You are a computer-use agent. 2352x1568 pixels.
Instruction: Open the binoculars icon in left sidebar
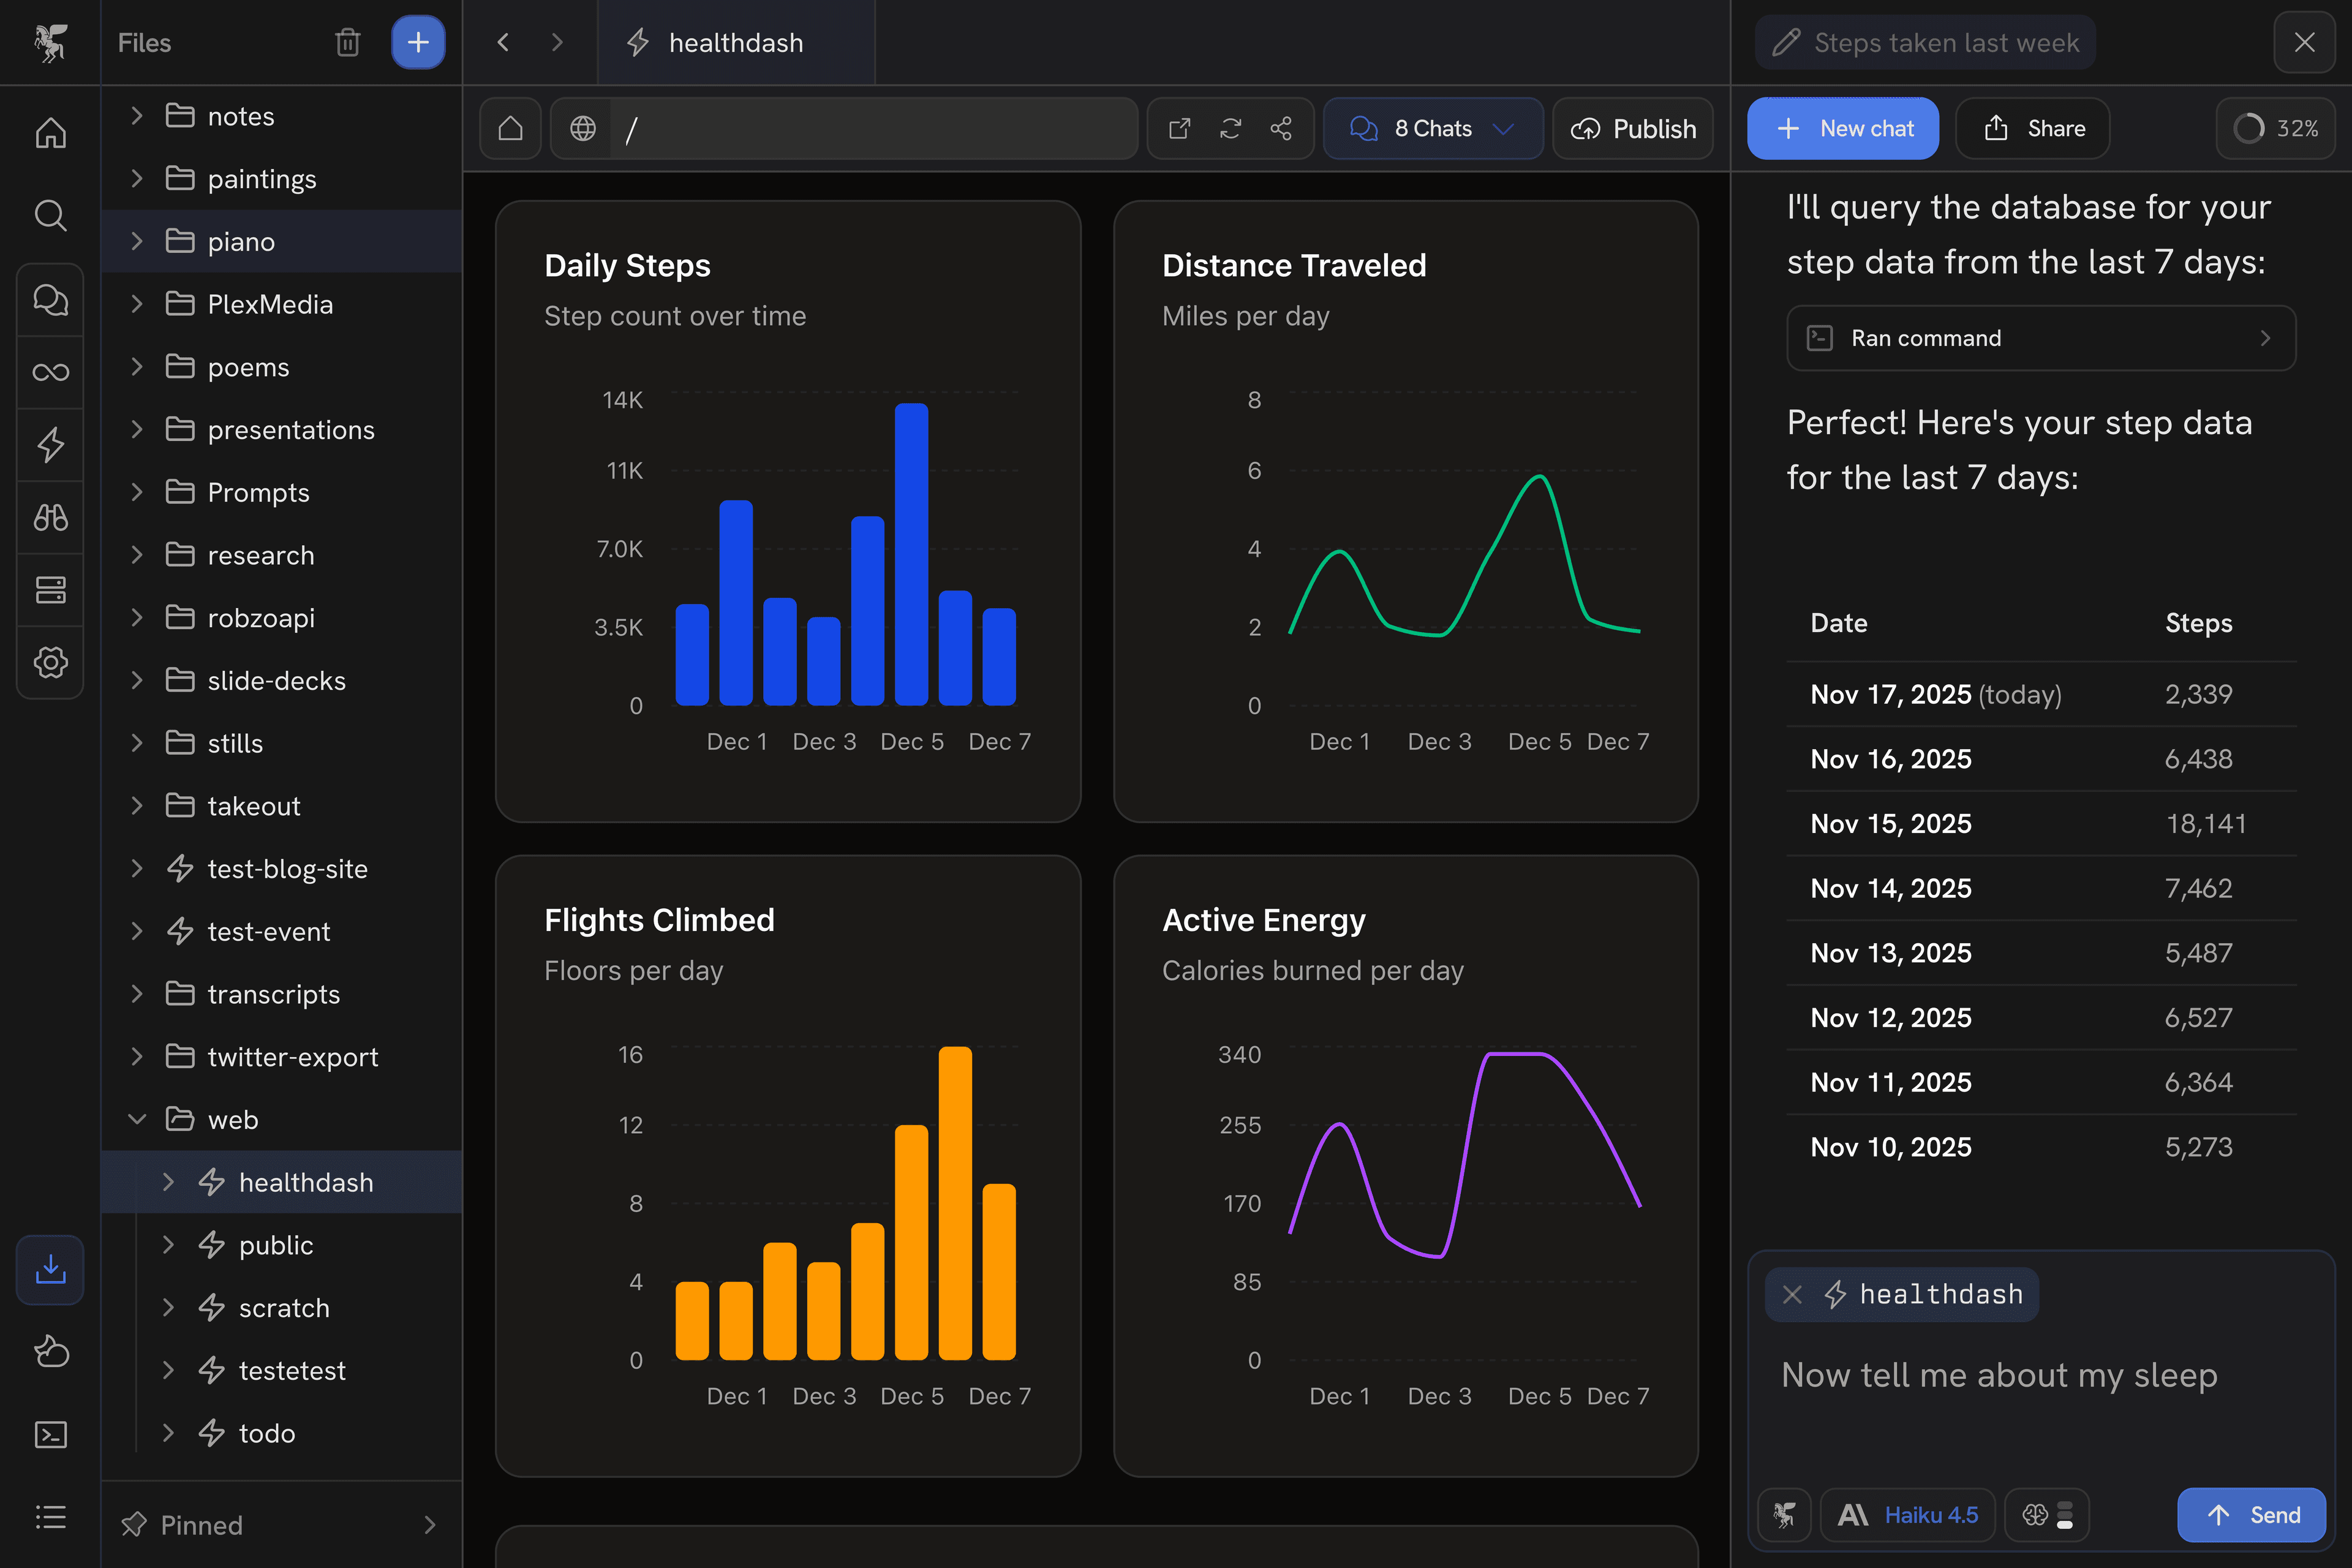50,517
